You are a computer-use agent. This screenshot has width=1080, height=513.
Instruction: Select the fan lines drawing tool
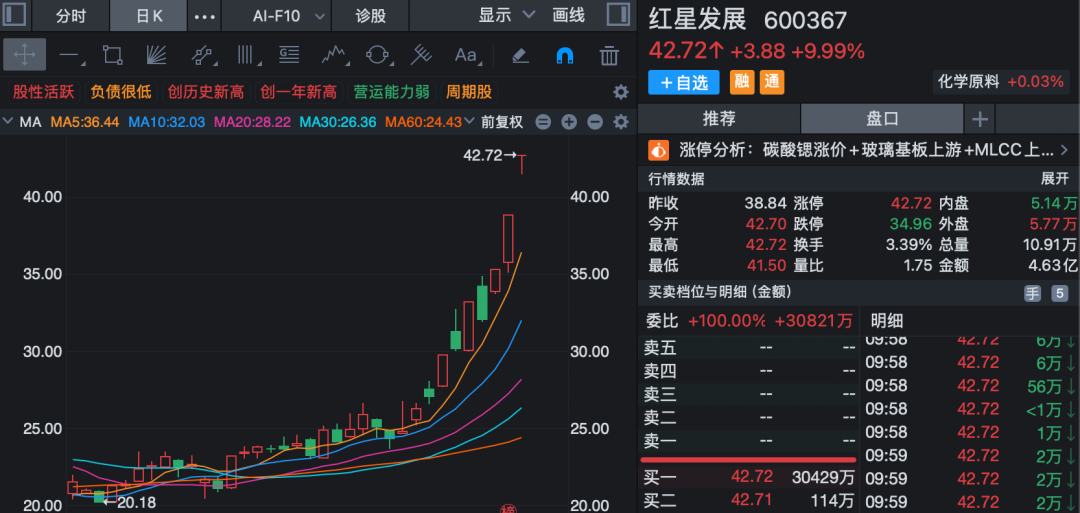156,54
